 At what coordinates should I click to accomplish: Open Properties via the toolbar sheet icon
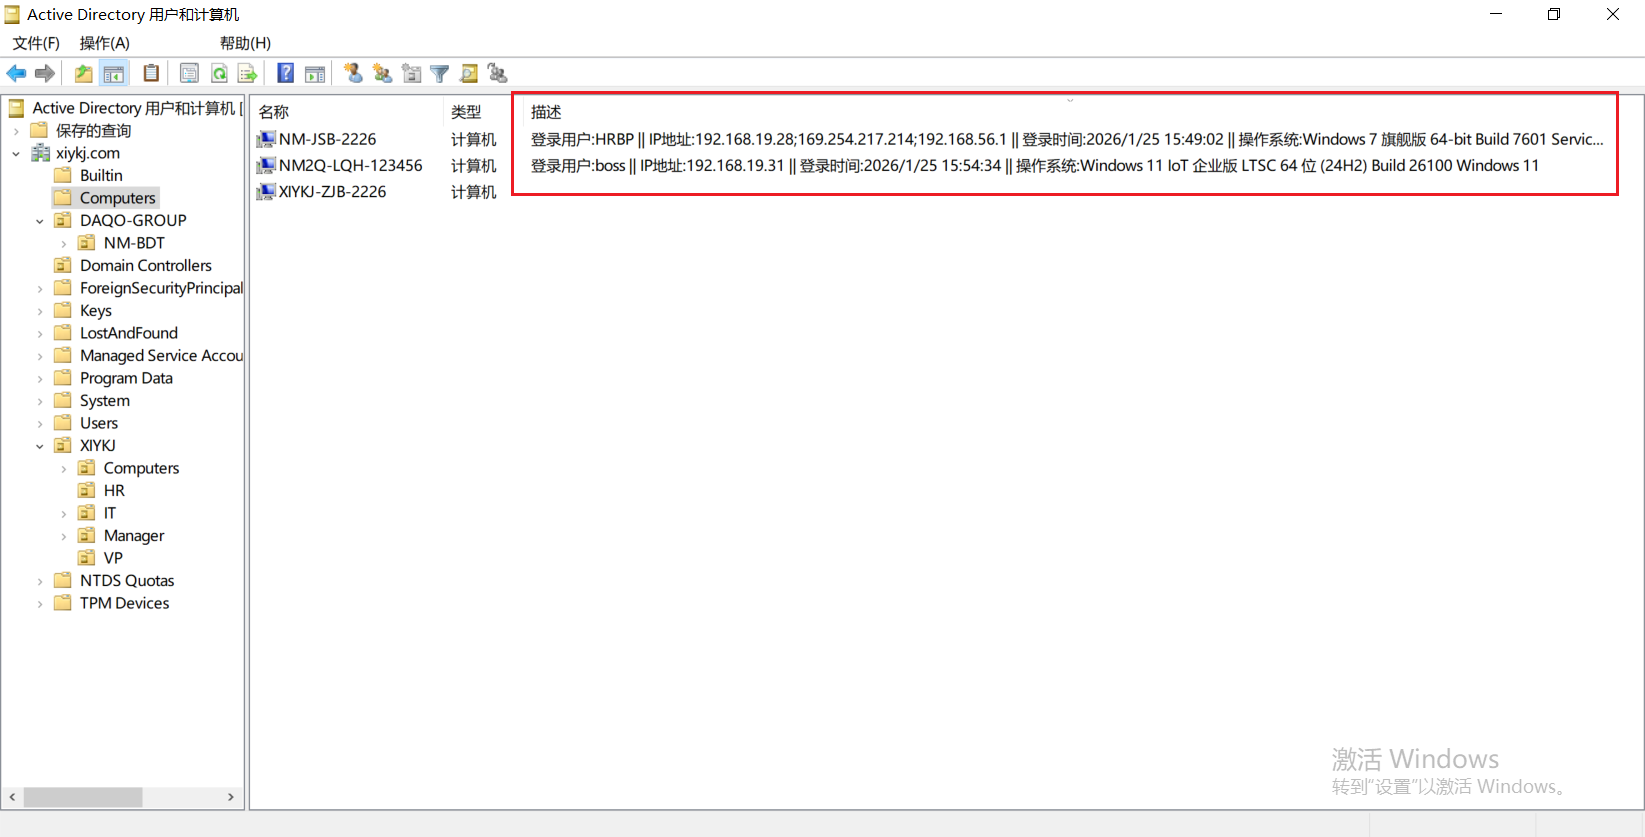(189, 73)
